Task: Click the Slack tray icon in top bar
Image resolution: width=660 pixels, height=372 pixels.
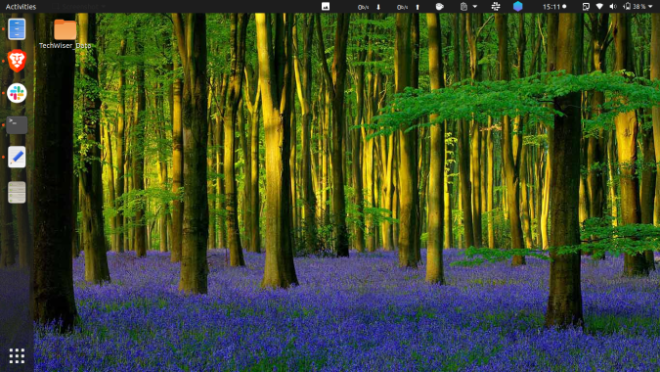Action: pyautogui.click(x=495, y=6)
